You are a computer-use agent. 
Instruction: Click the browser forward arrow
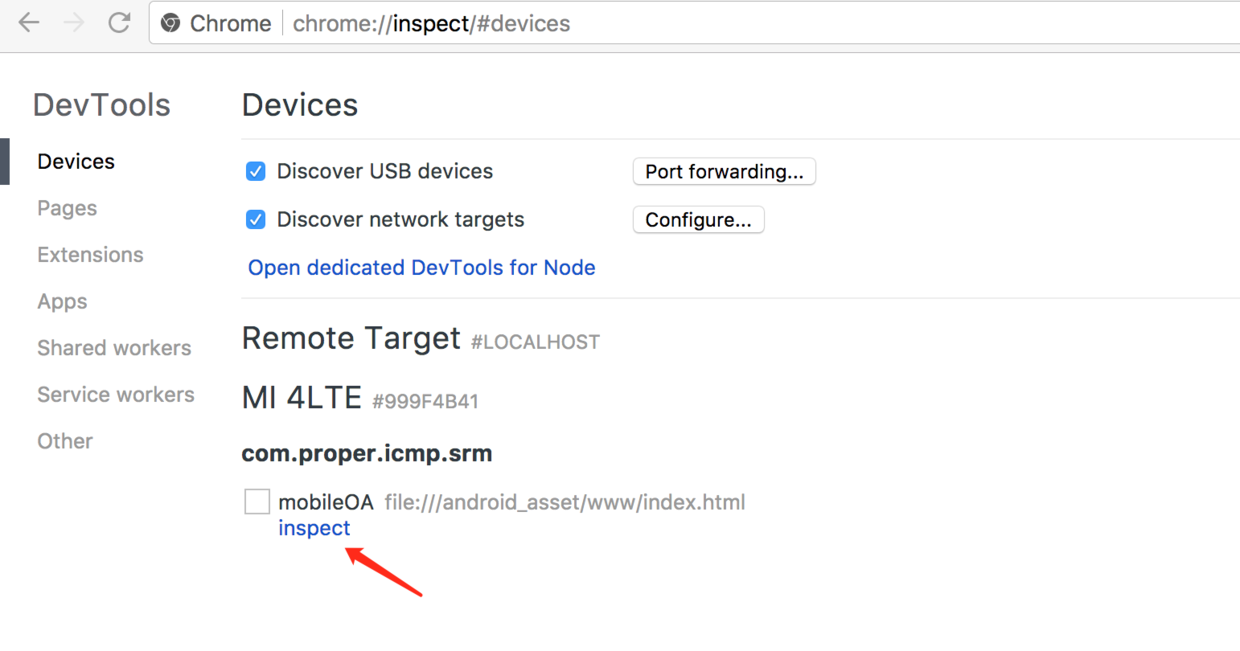(x=75, y=23)
